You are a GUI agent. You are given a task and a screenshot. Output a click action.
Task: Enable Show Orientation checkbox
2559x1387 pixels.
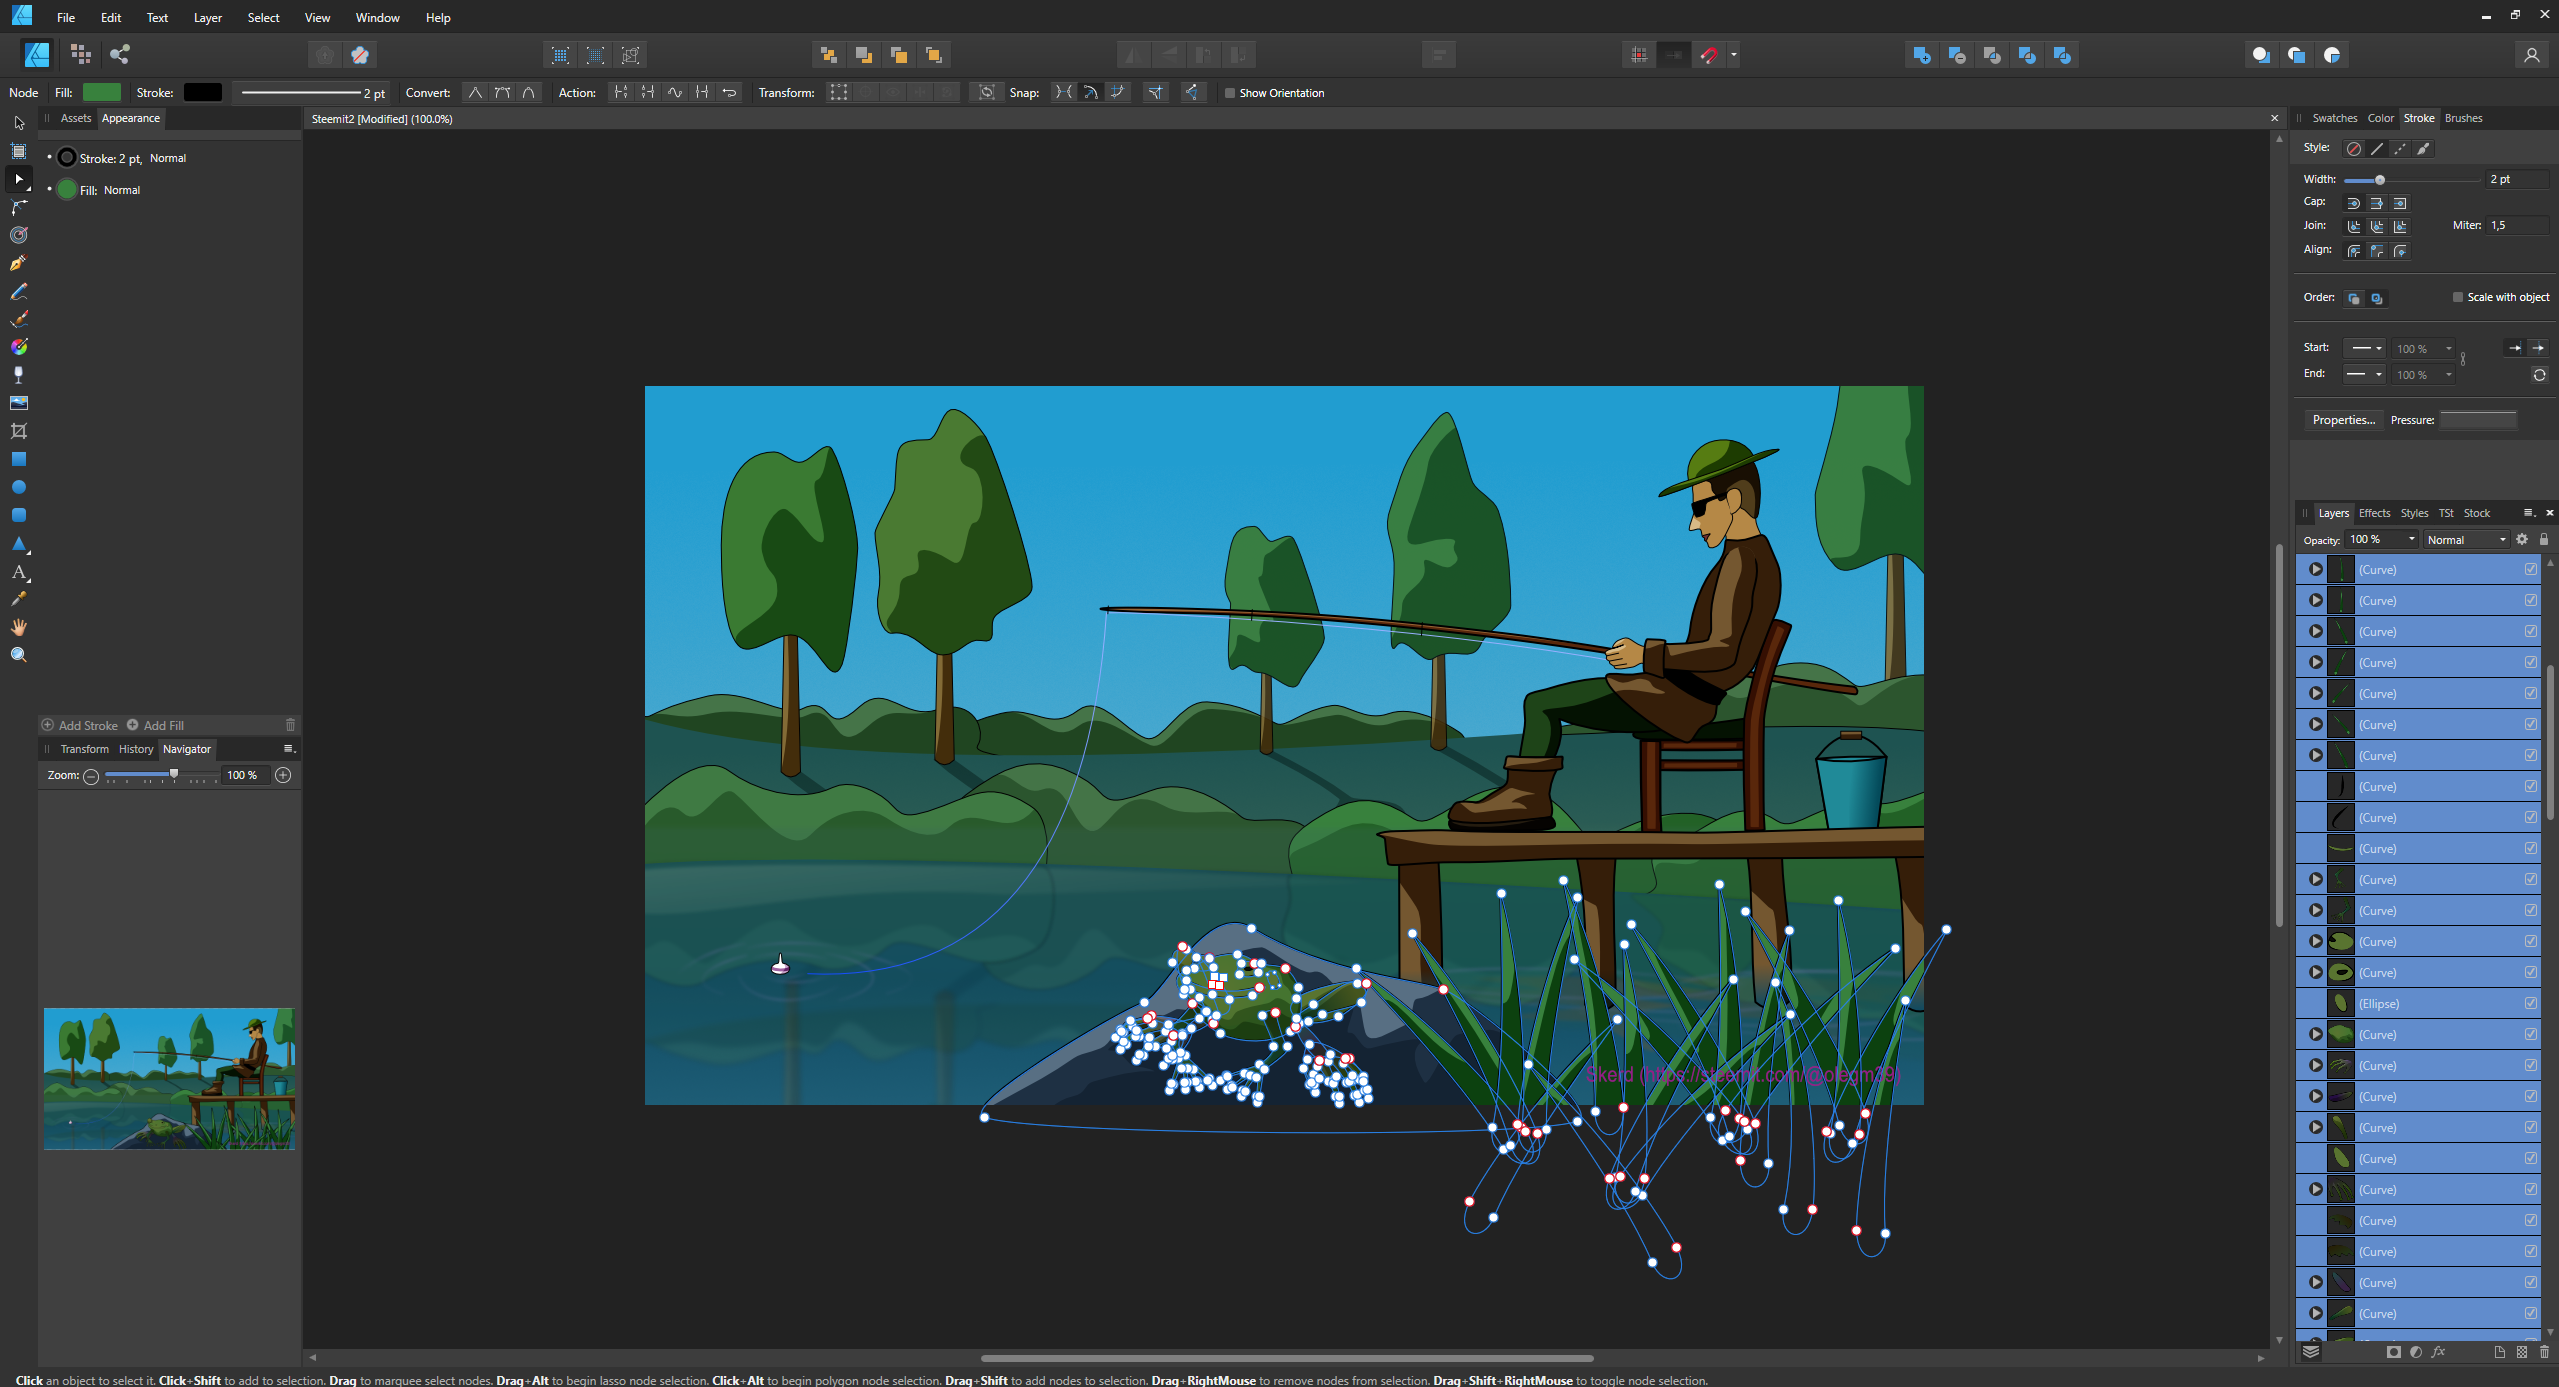(x=1230, y=93)
